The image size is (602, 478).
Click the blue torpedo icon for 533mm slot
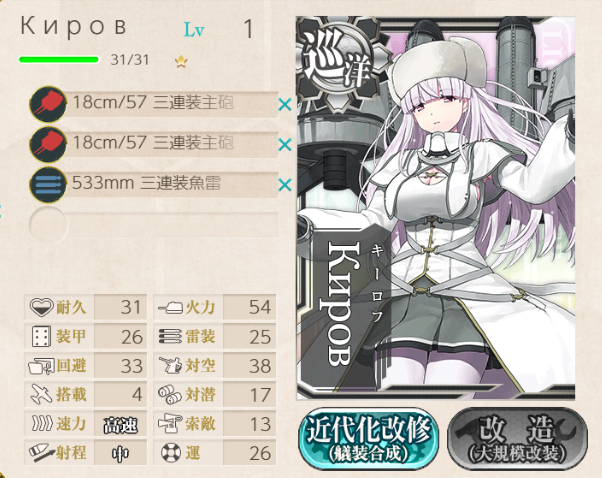click(x=48, y=185)
